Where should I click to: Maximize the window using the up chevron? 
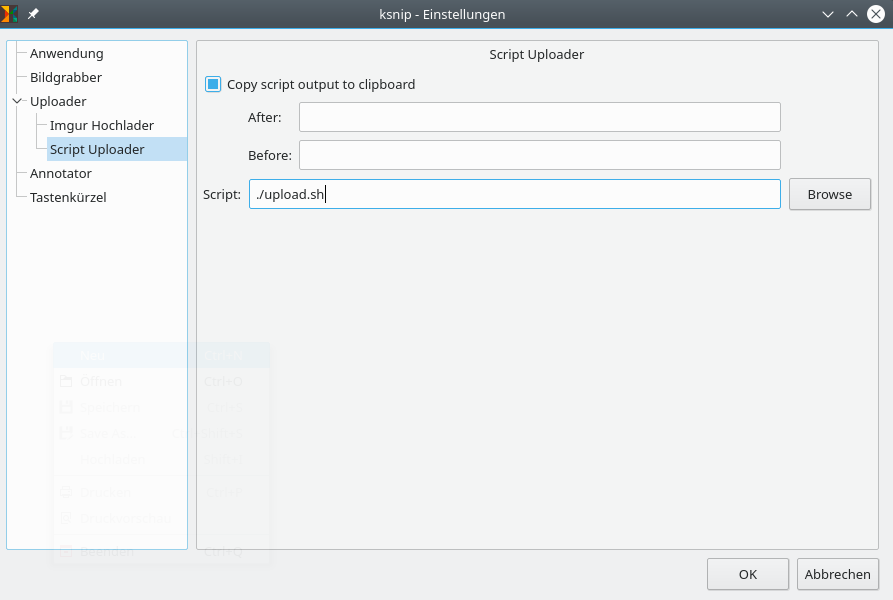point(850,14)
